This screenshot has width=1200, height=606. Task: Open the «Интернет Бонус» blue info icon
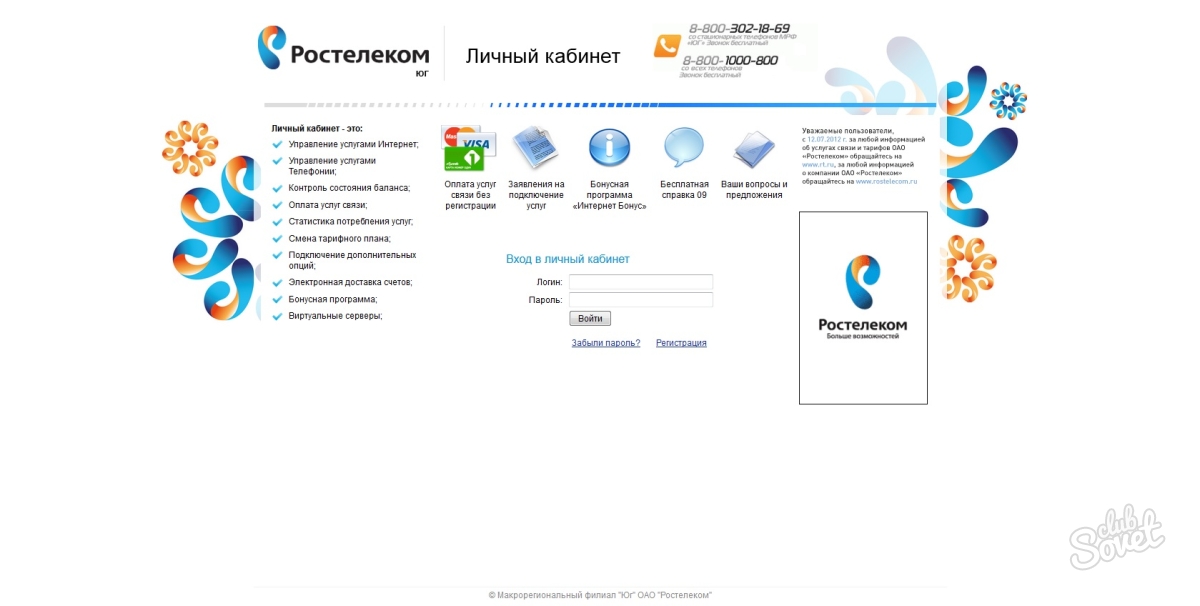pos(609,146)
